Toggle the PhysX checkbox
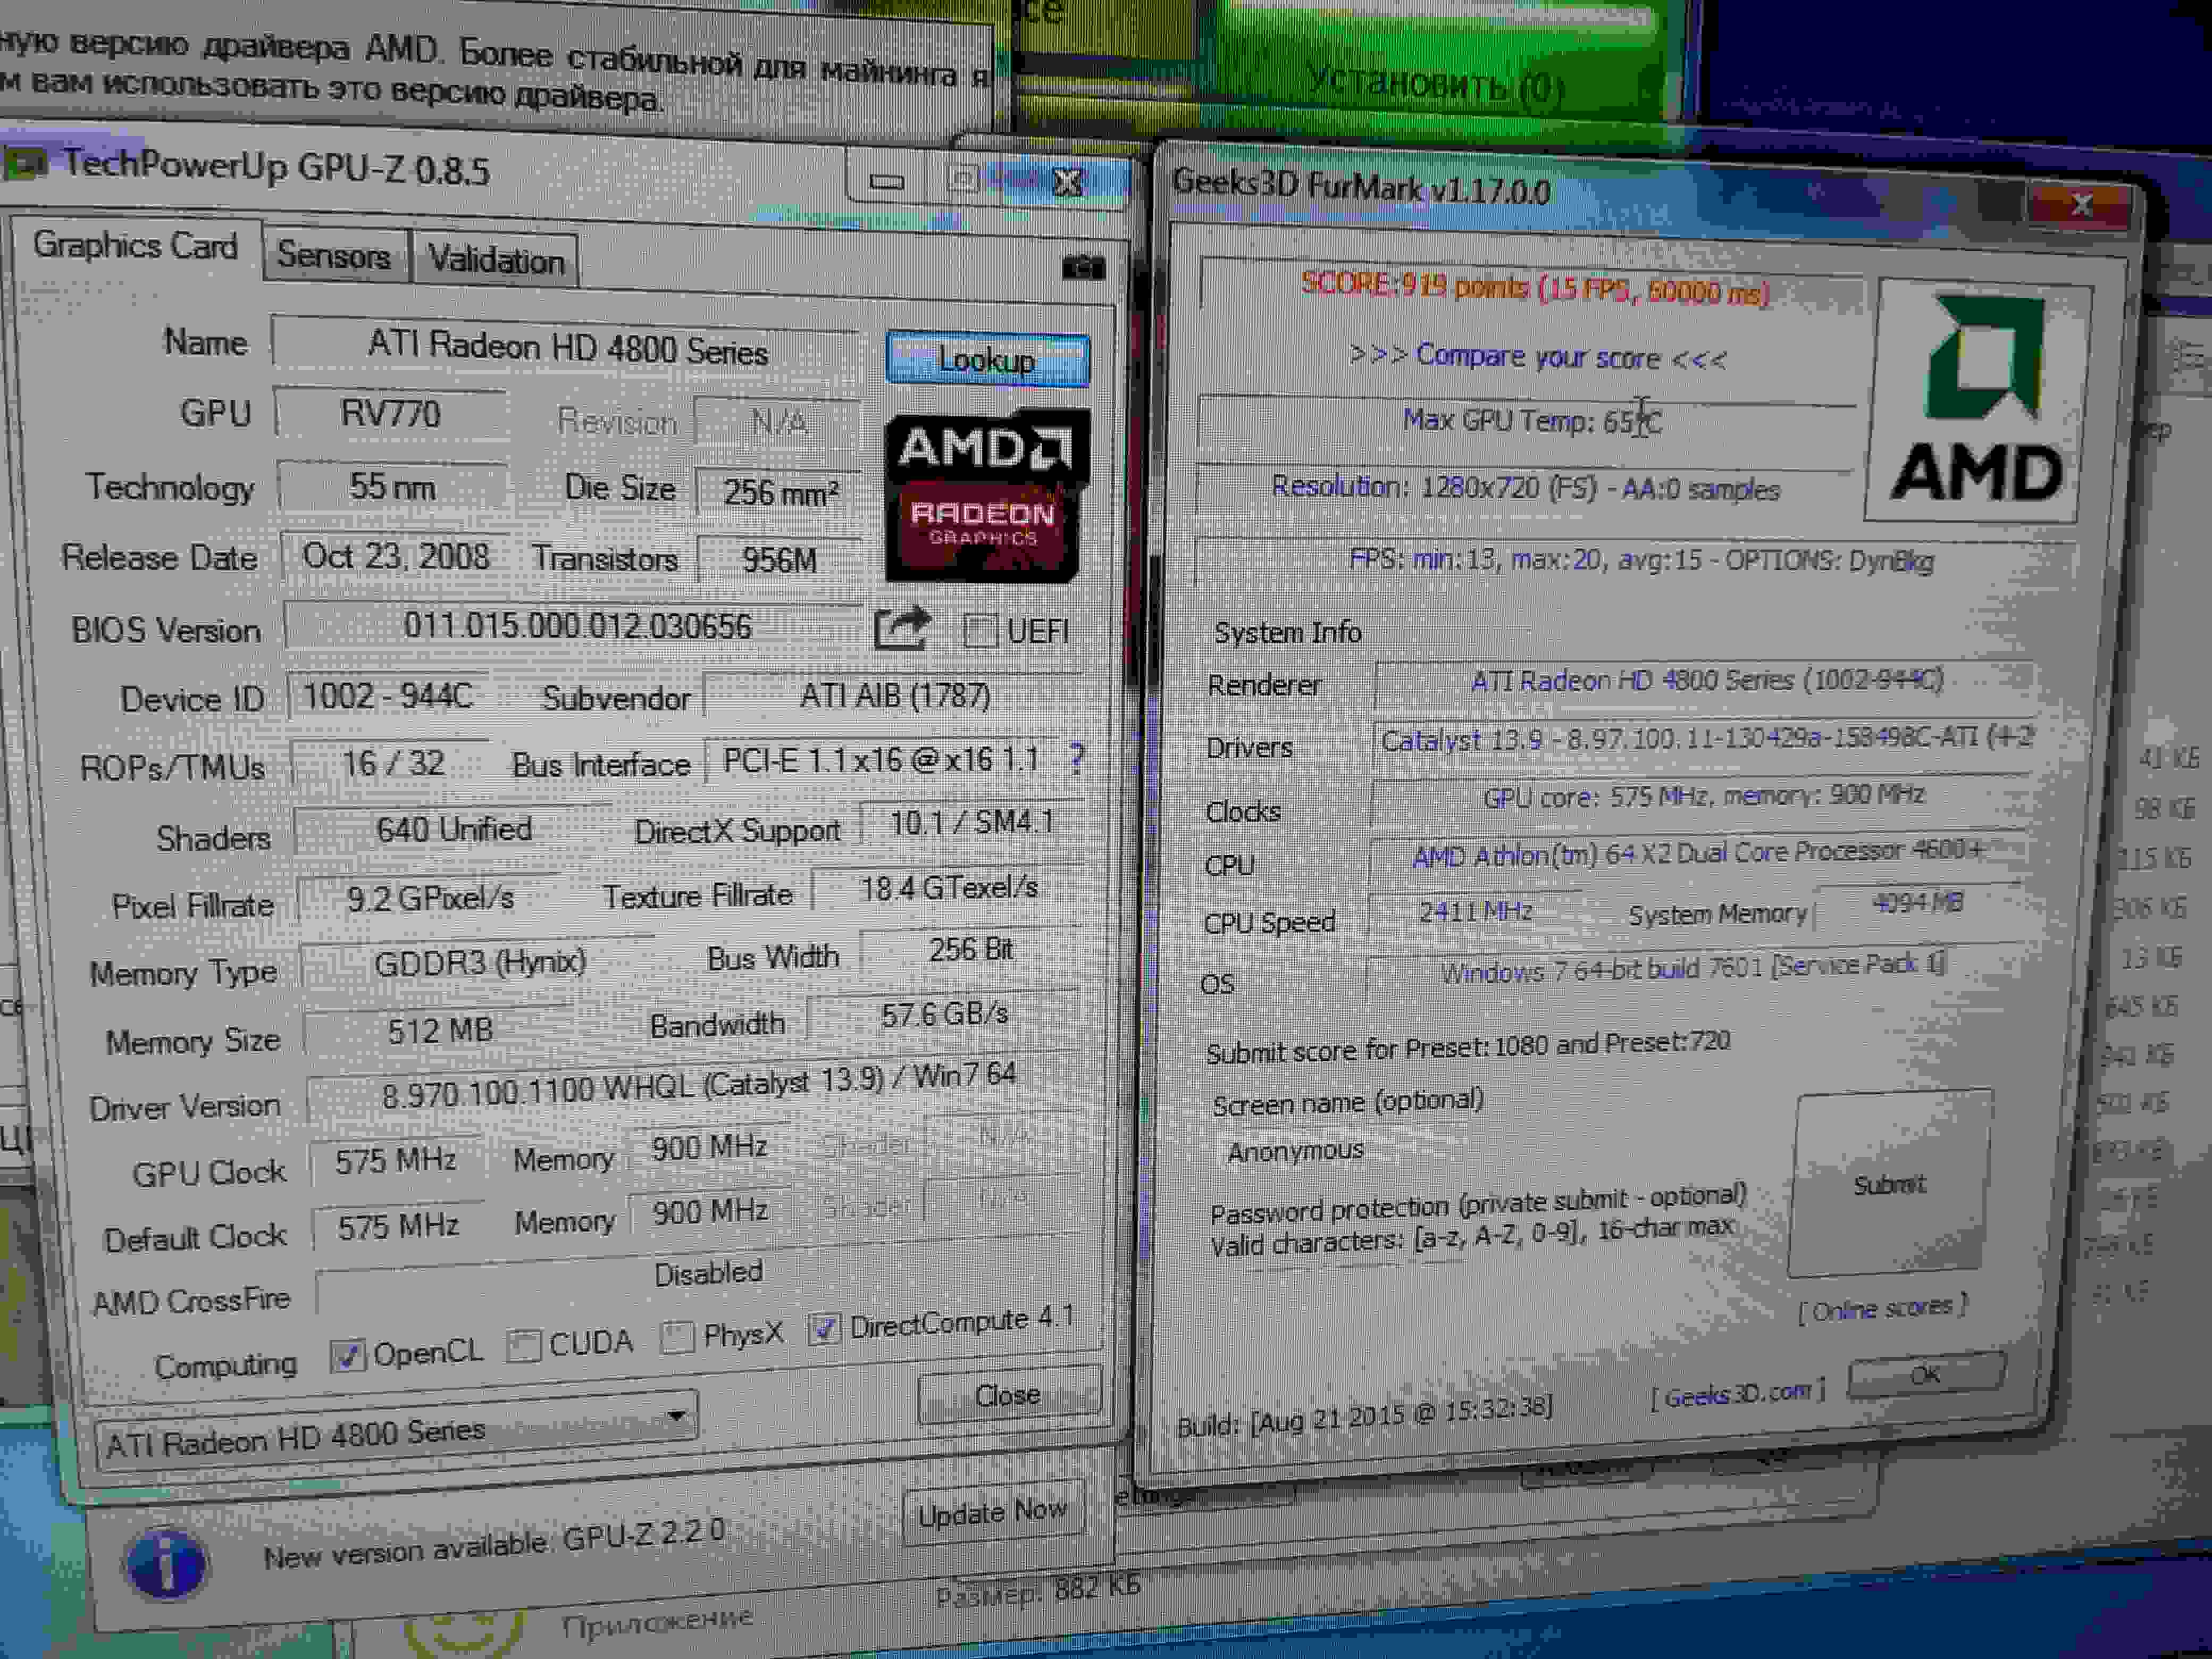Viewport: 2212px width, 1659px height. (677, 1337)
